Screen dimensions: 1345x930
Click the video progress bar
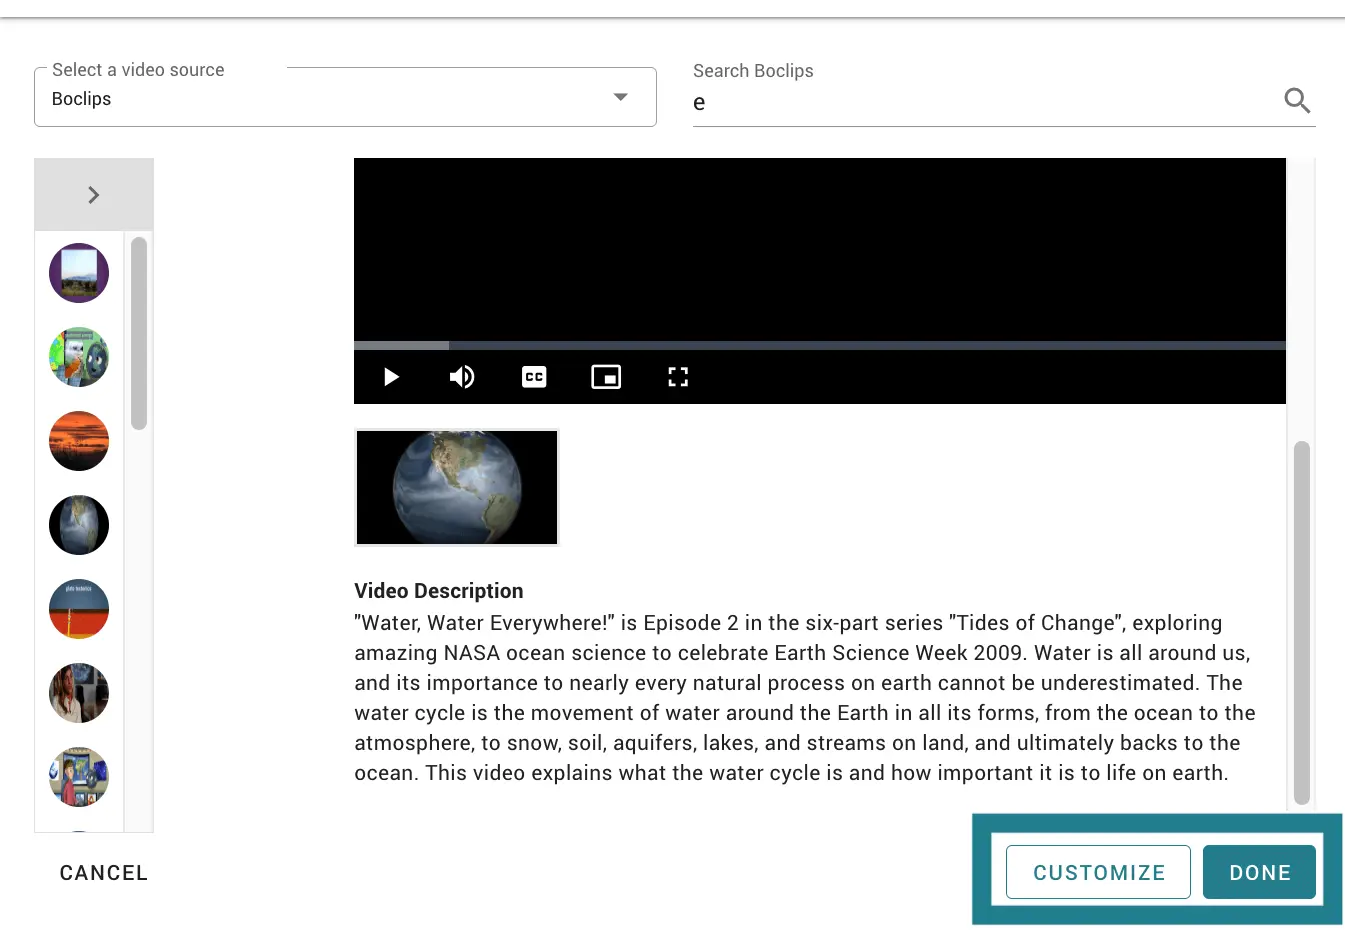click(x=820, y=345)
